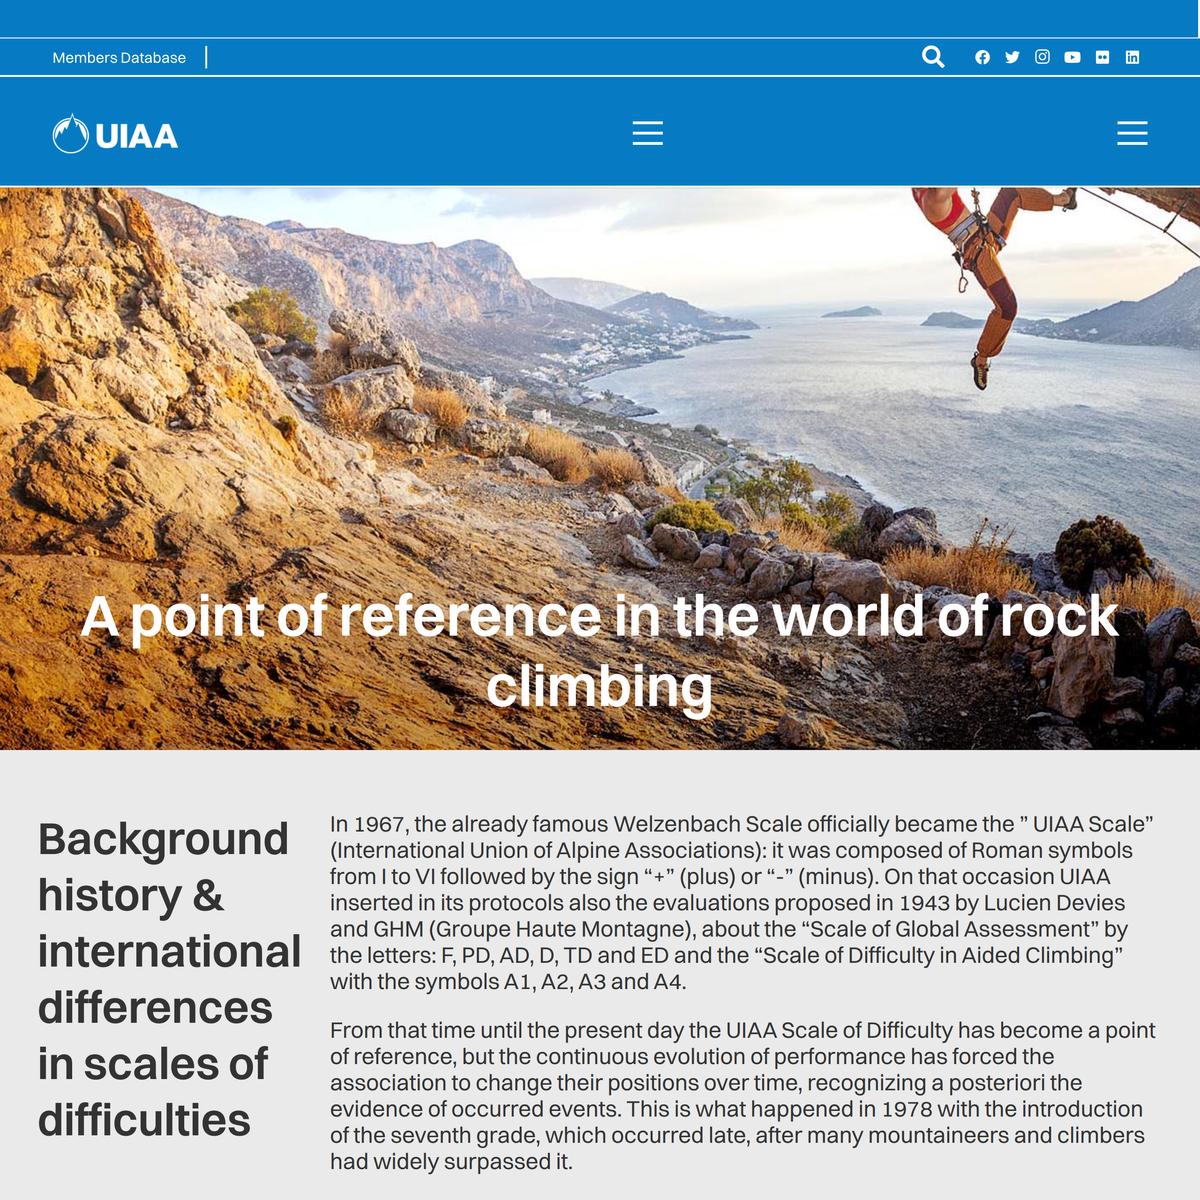1200x1200 pixels.
Task: Visit the UIAA Facebook page icon
Action: tap(982, 57)
